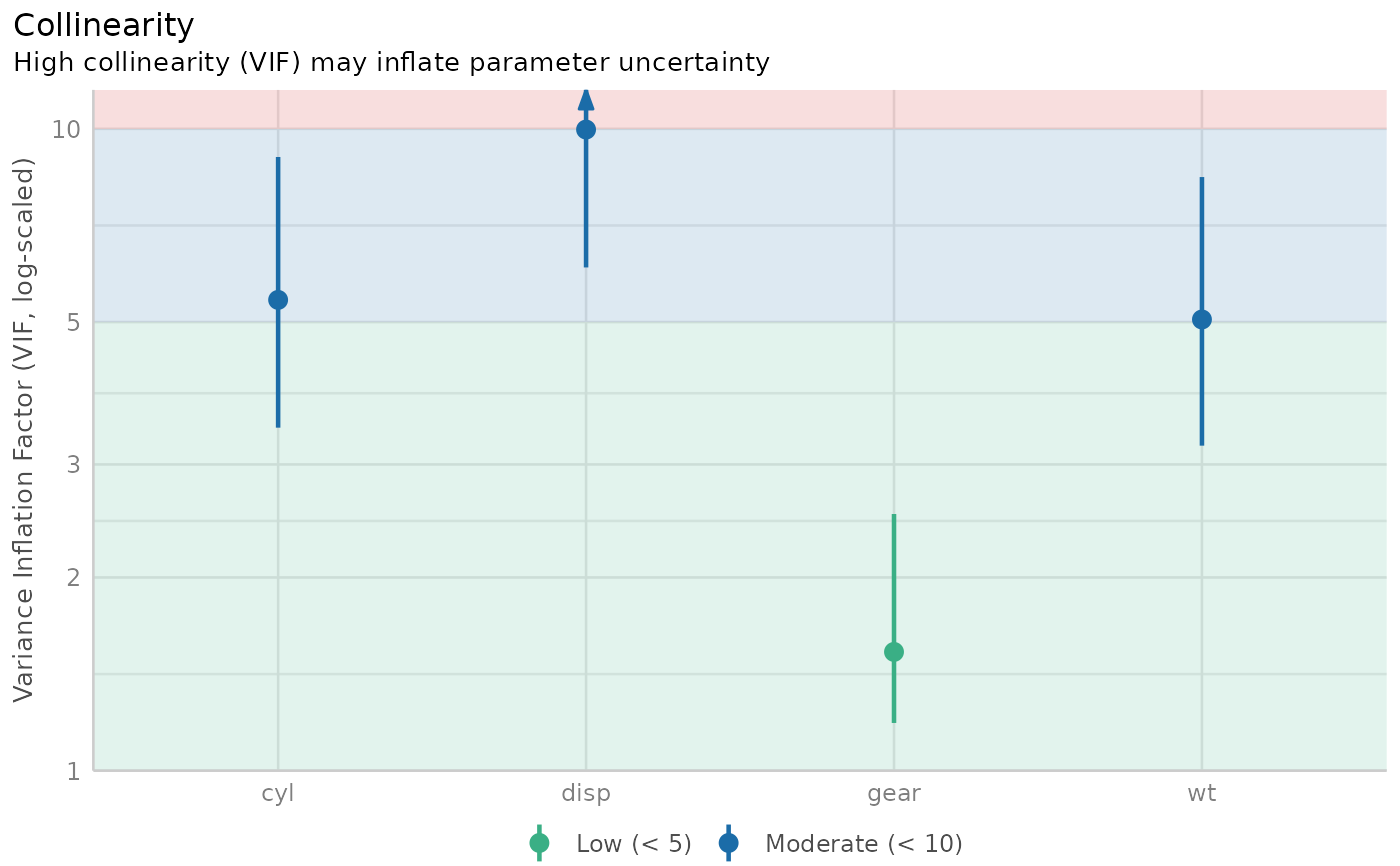
Task: Click the subtitle about parameter uncertainty
Action: (x=391, y=63)
